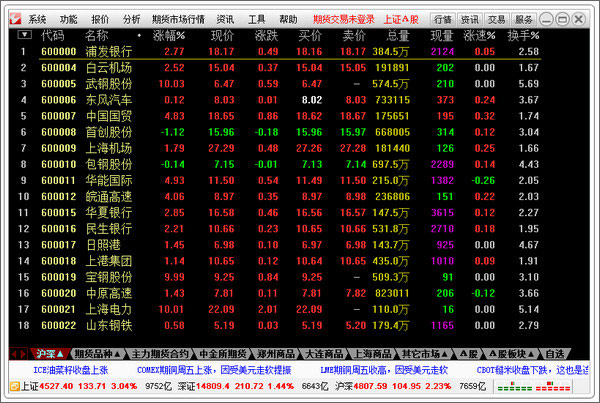The width and height of the screenshot is (600, 403).
Task: Click the tab scroll left arrow
Action: coord(14,354)
